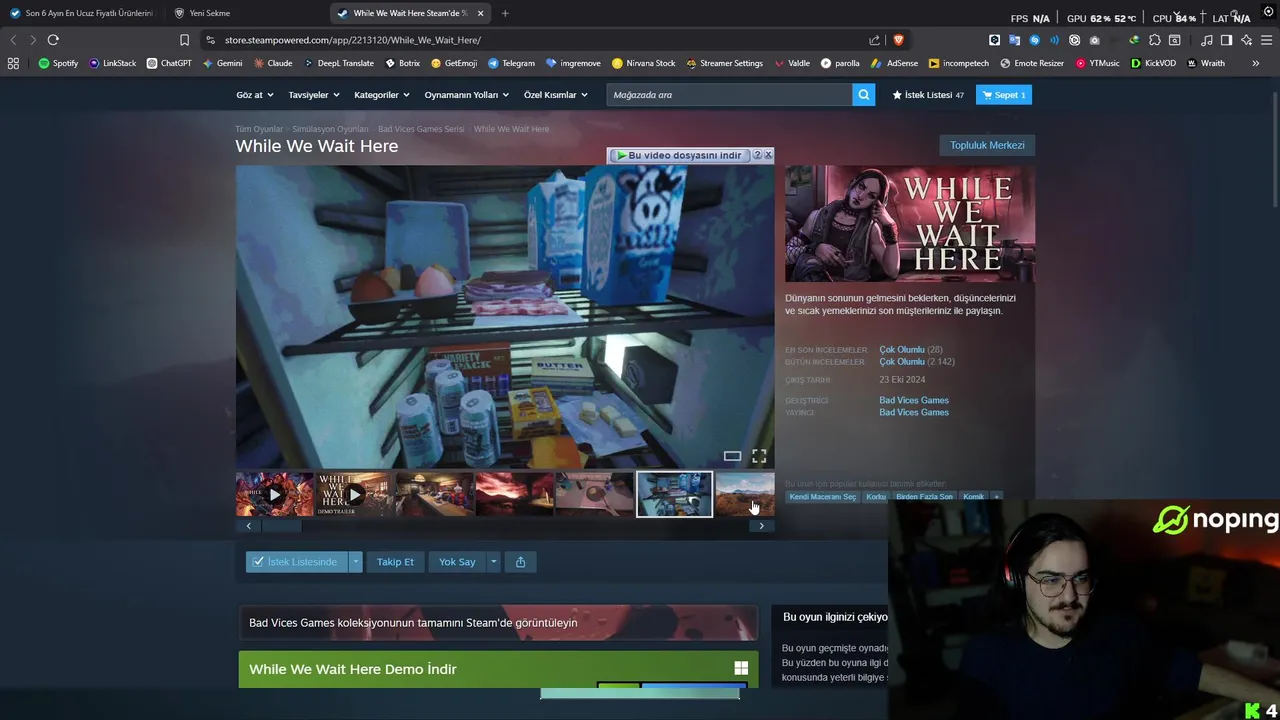Open the Leo AI sparkle icon
The width and height of the screenshot is (1280, 720).
pyautogui.click(x=1246, y=40)
